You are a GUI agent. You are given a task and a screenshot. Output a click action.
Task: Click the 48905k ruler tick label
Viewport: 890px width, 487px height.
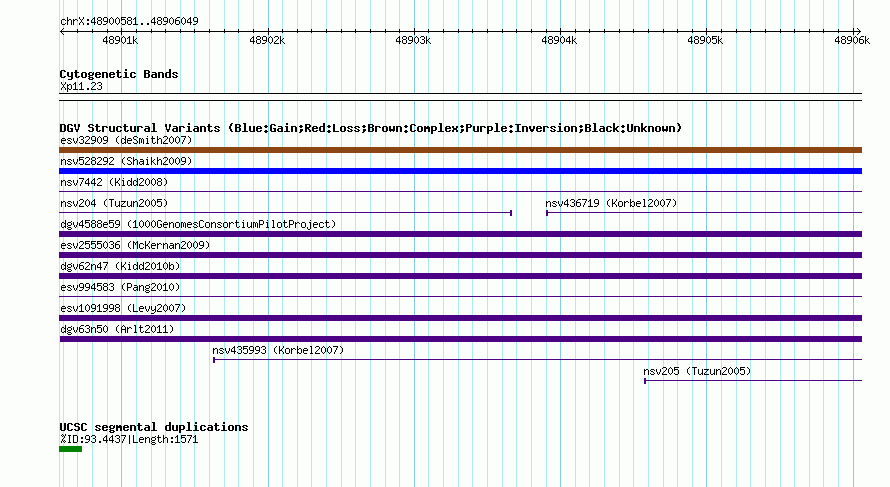pyautogui.click(x=705, y=40)
